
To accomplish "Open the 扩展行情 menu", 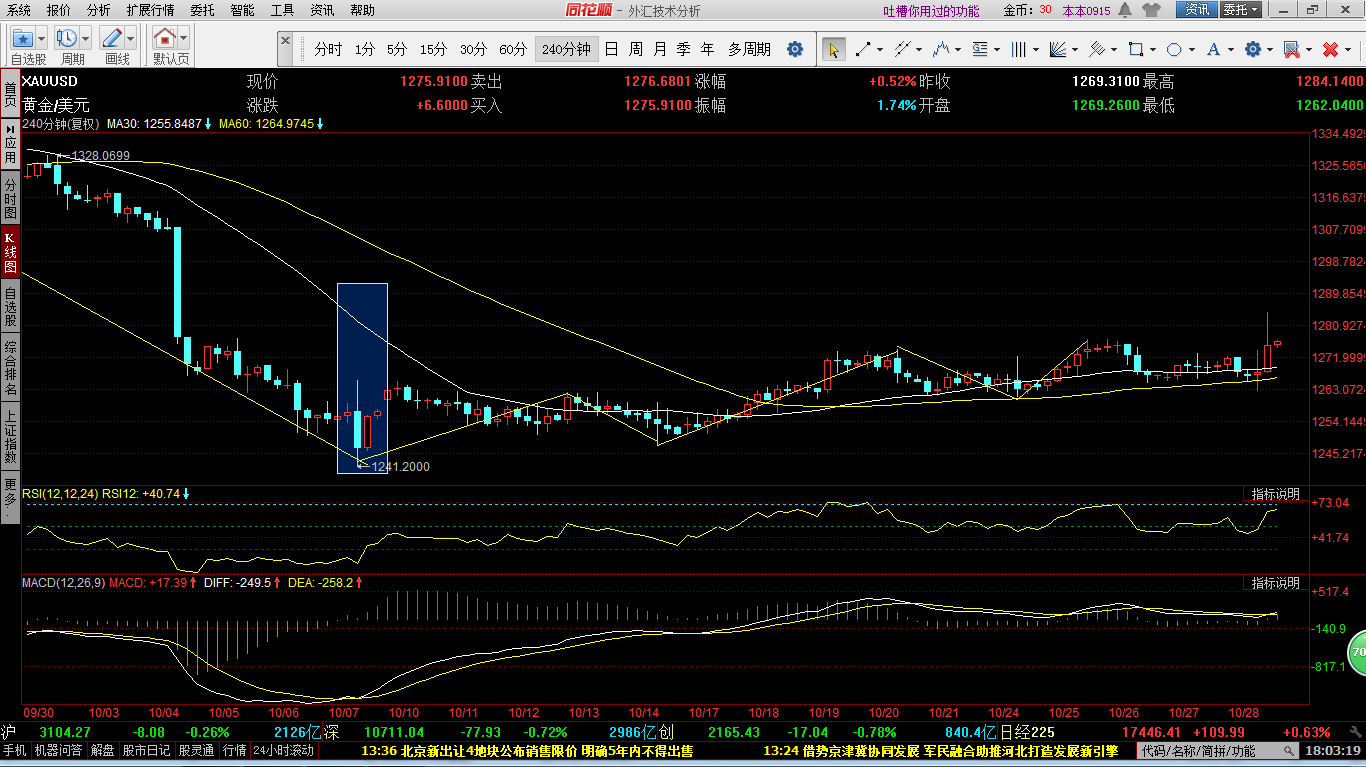I will 150,10.
